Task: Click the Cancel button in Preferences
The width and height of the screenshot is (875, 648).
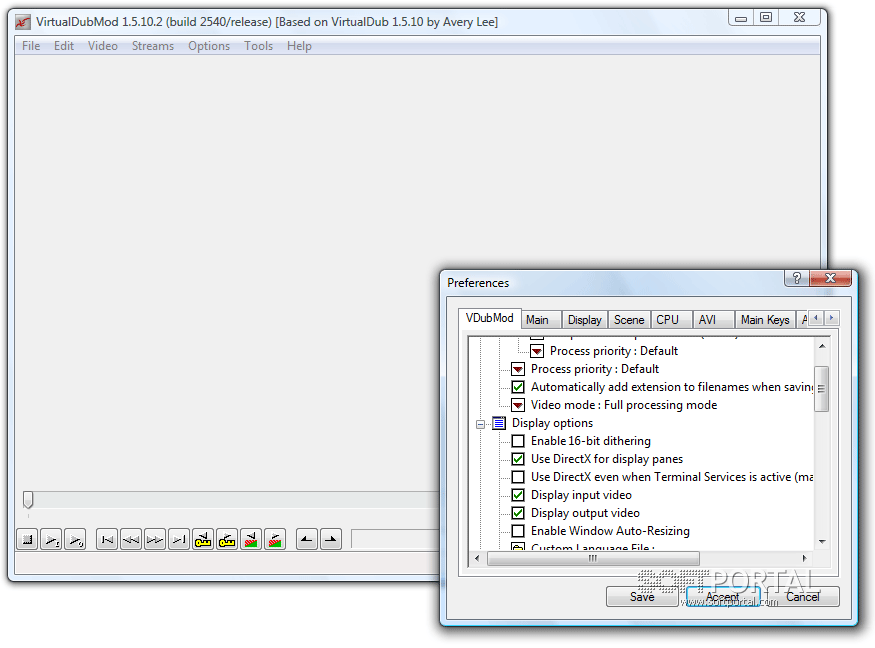Action: click(x=803, y=597)
